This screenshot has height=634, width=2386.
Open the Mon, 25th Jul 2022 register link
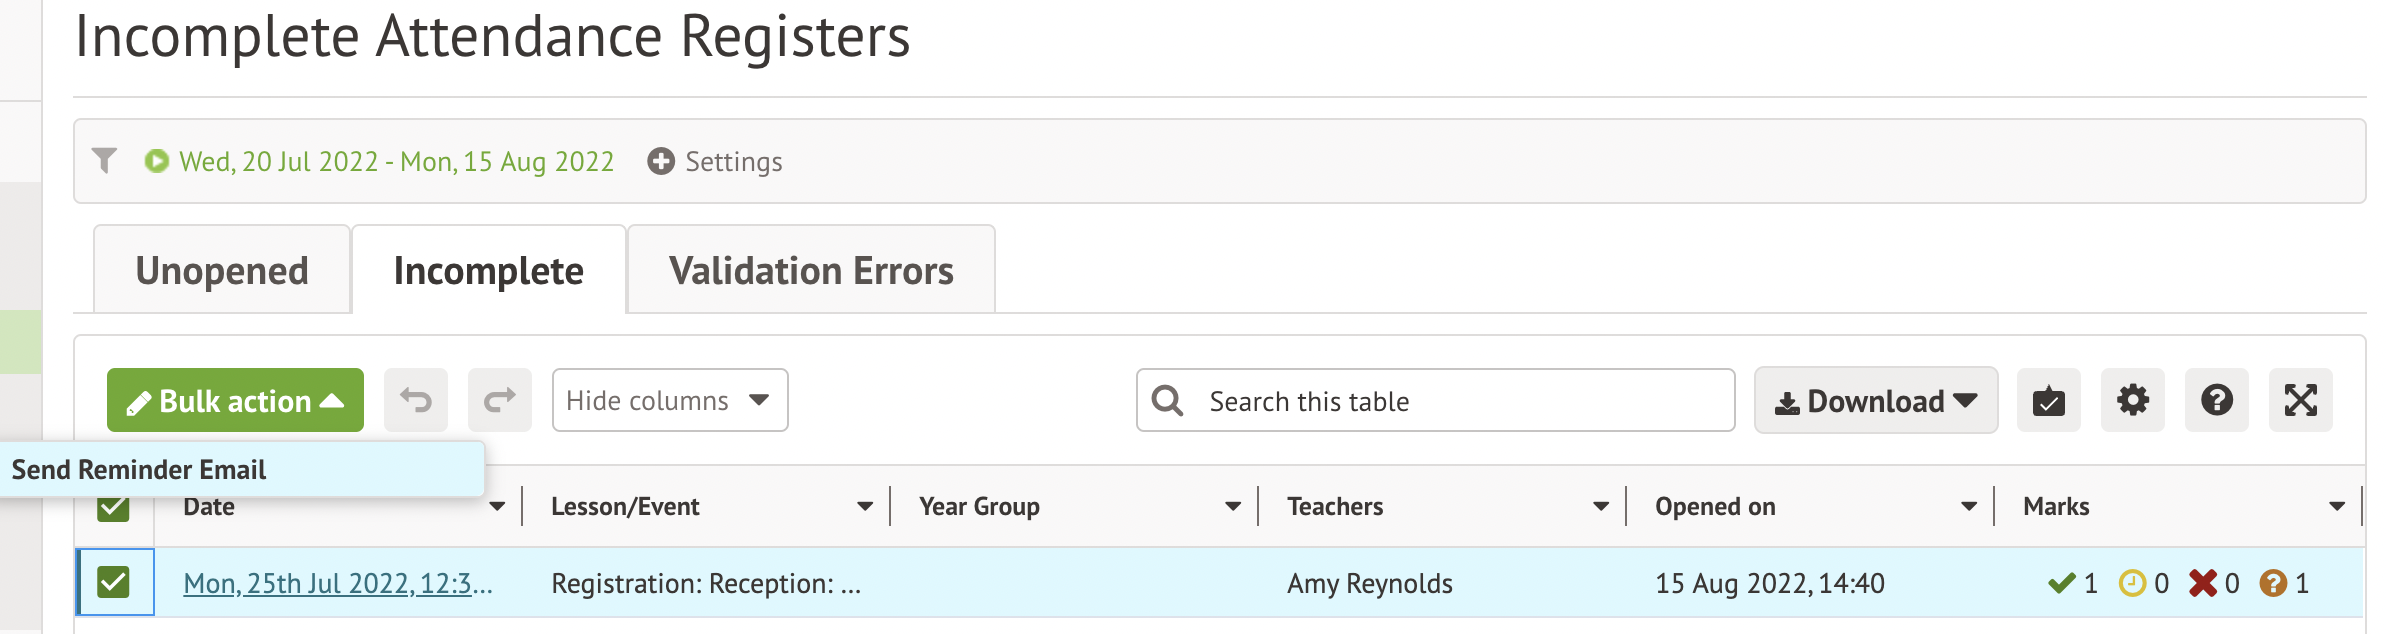coord(337,584)
